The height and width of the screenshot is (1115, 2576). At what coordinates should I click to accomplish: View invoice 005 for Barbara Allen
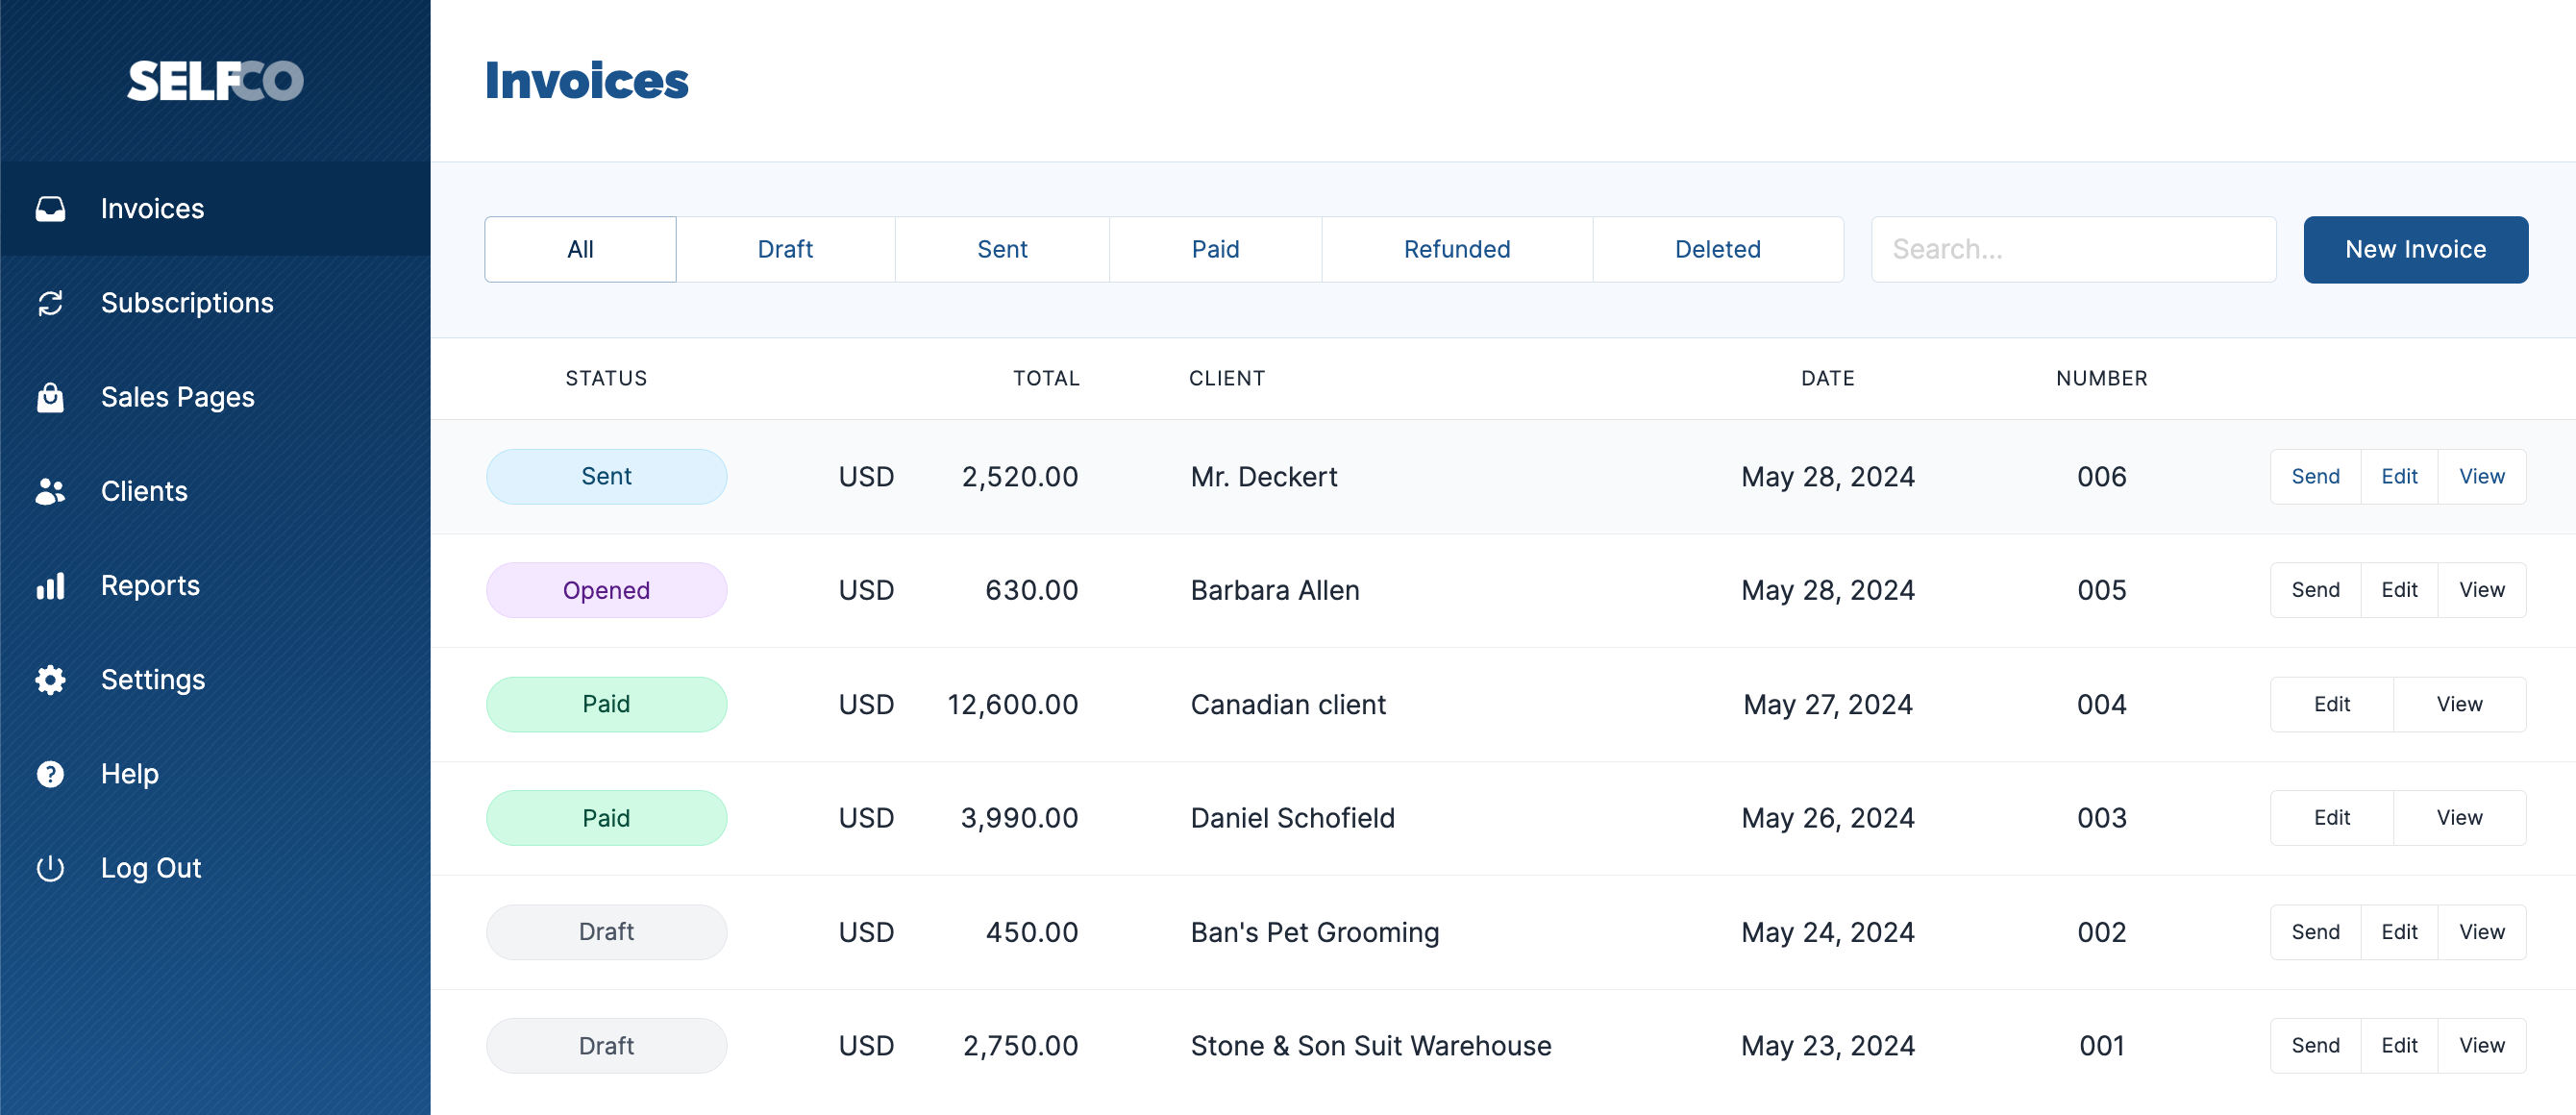pyautogui.click(x=2482, y=590)
